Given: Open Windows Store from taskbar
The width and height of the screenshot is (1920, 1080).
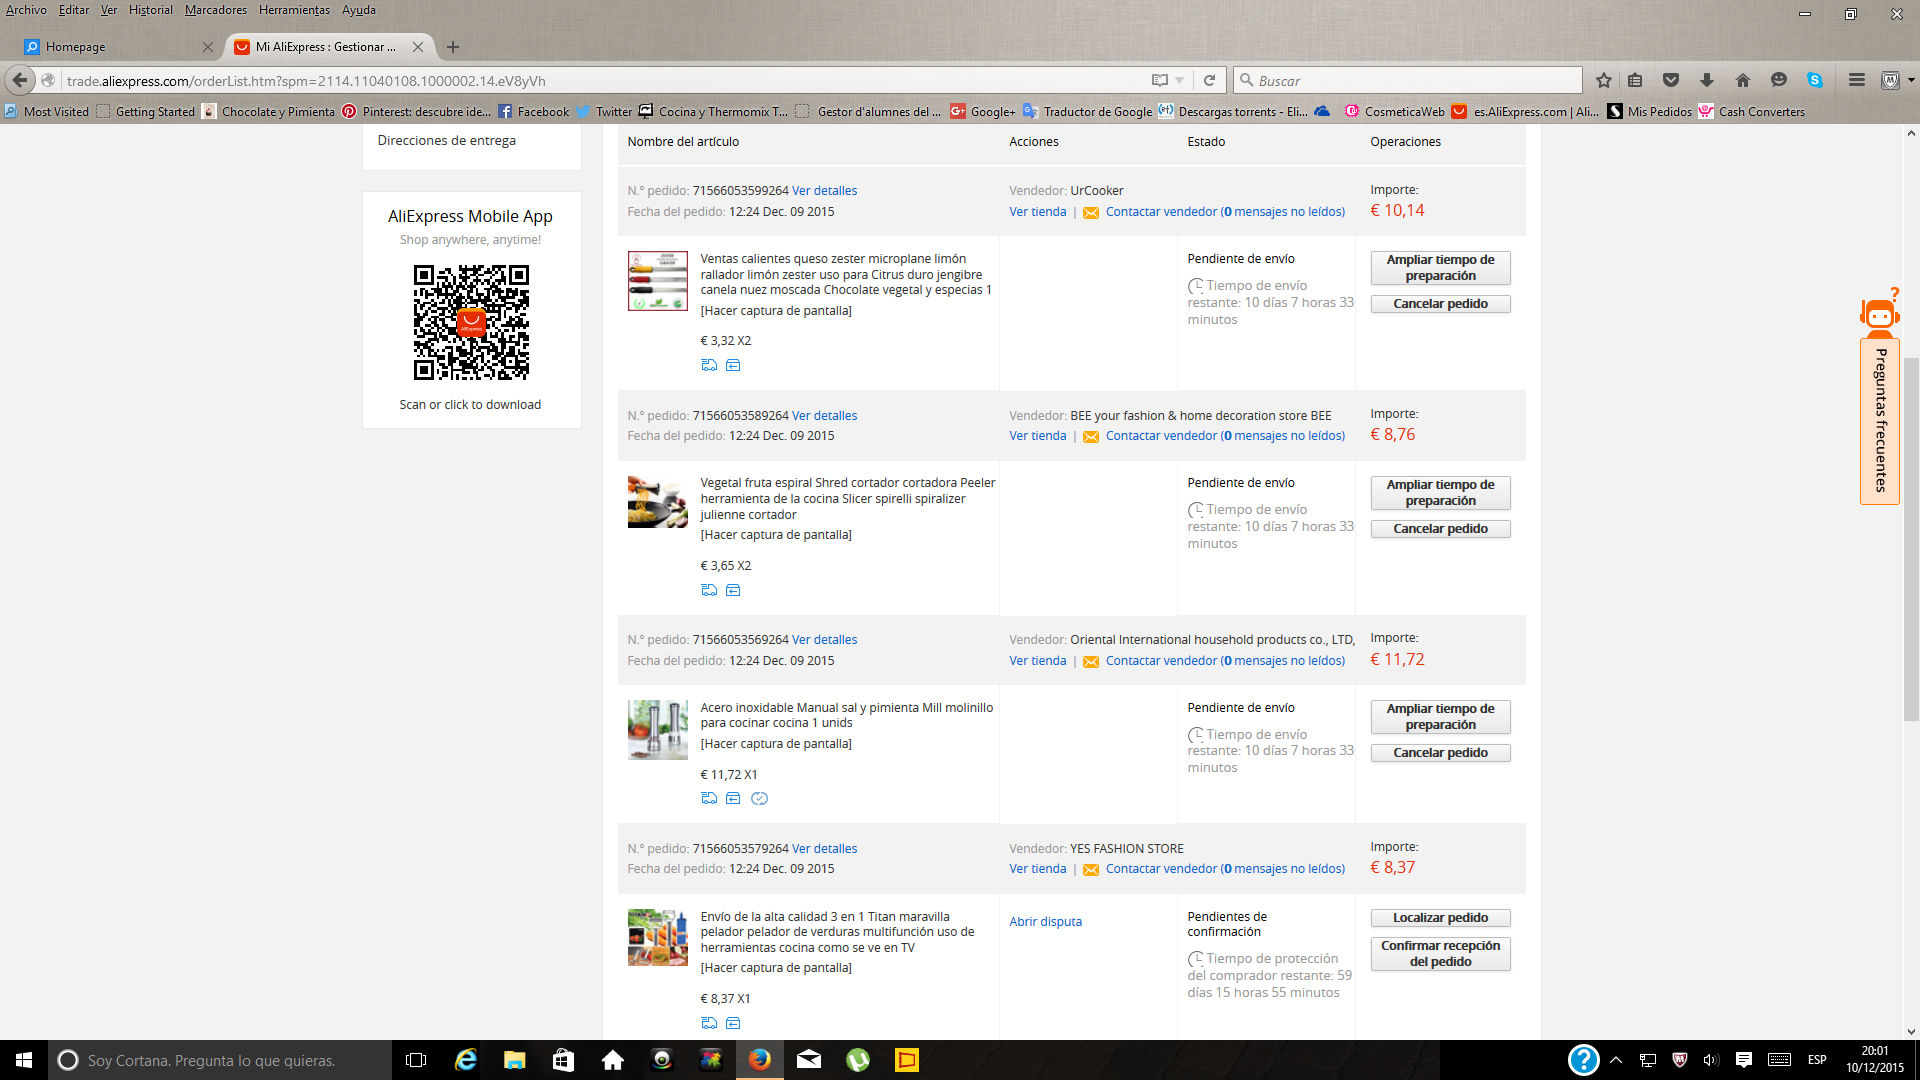Looking at the screenshot, I should [563, 1060].
